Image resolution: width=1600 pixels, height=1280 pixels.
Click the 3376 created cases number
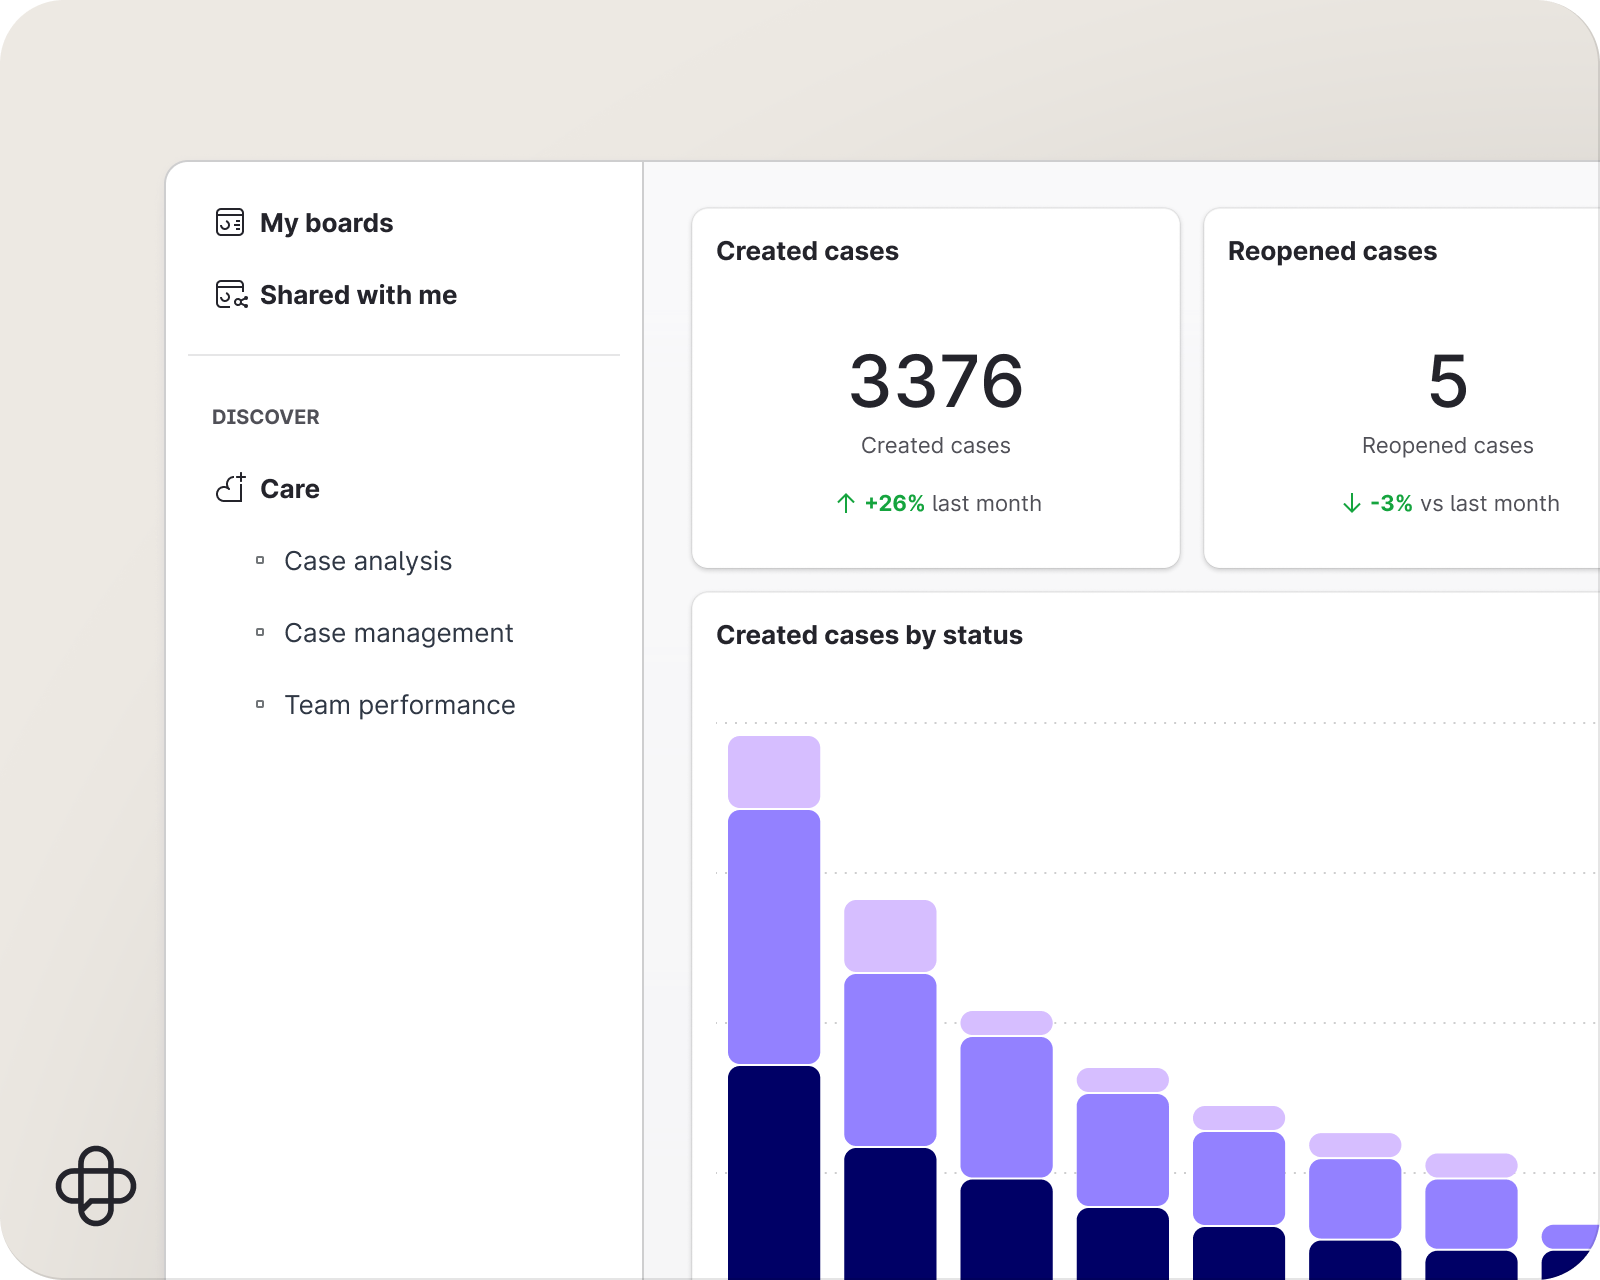coord(936,381)
